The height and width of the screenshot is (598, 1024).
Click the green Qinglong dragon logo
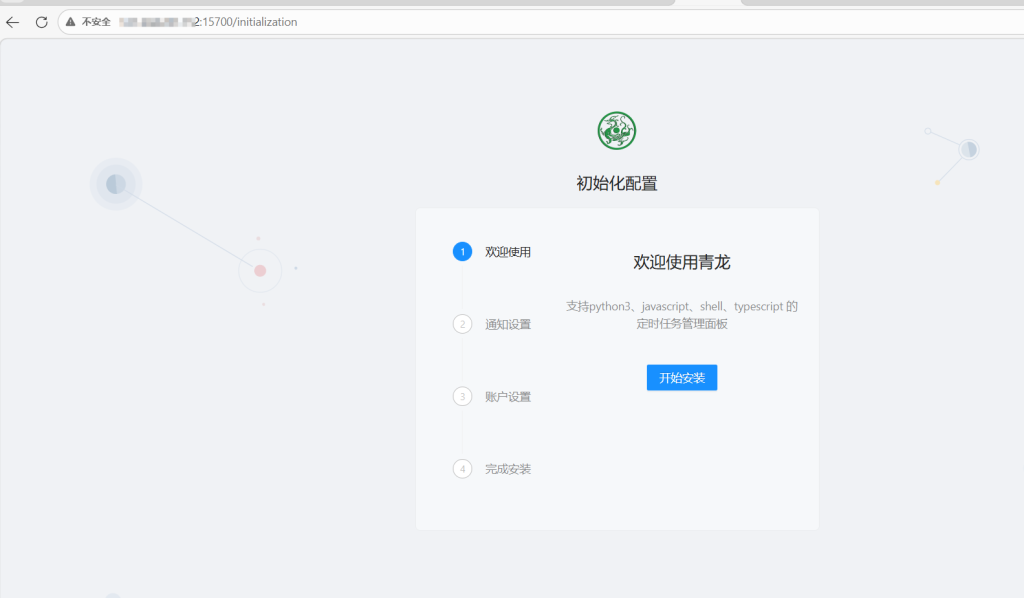click(617, 131)
